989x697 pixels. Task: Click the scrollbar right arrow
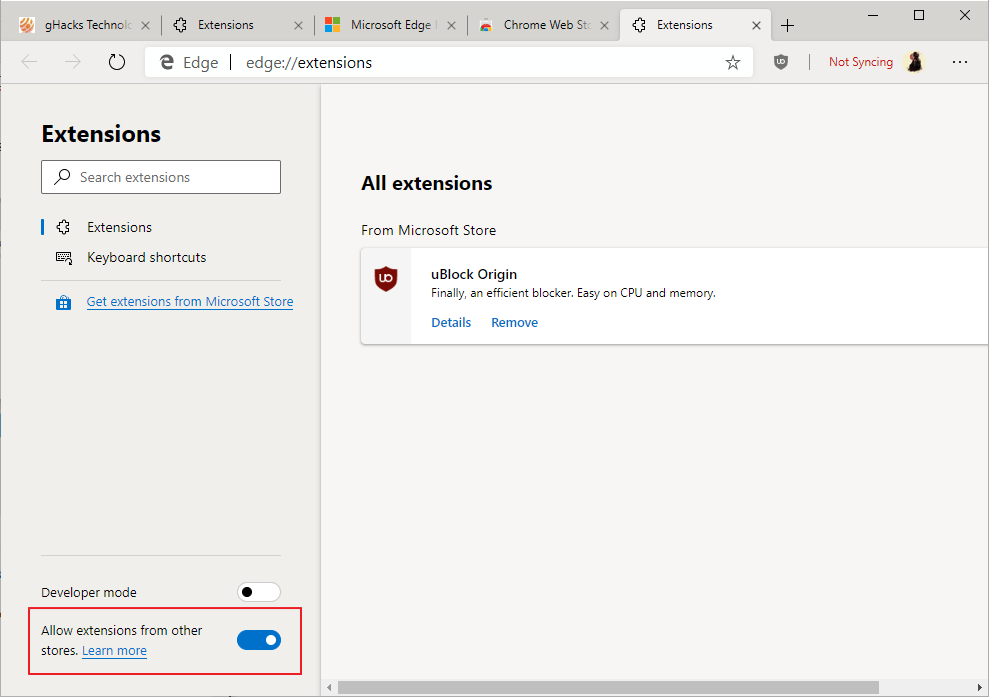(979, 687)
